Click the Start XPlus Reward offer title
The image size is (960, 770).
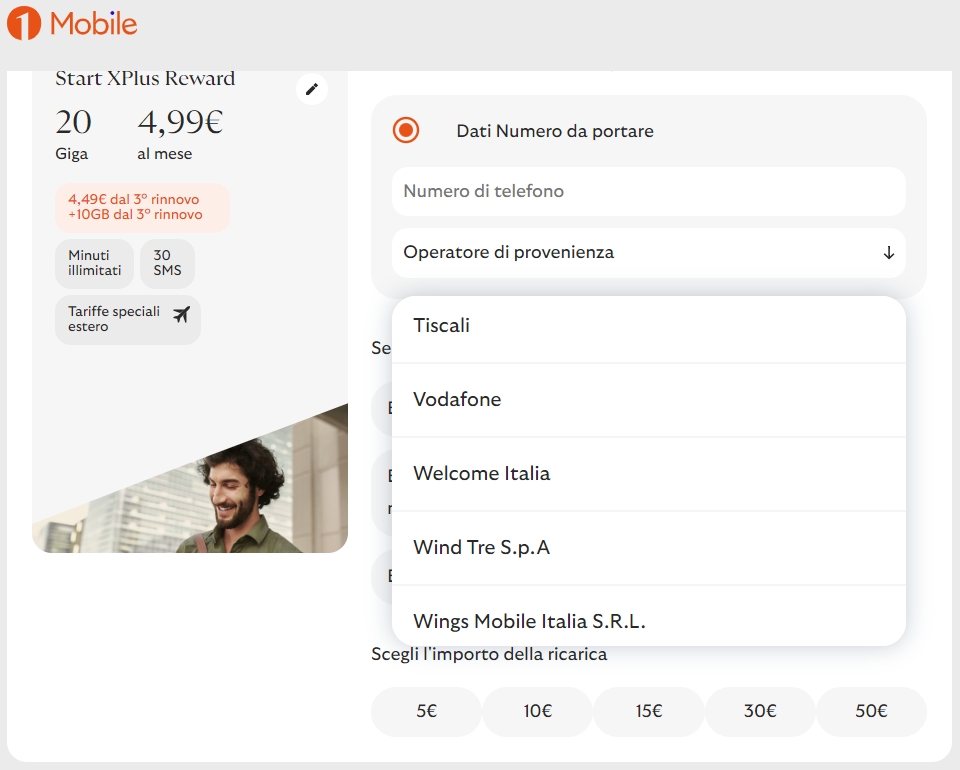[x=145, y=78]
